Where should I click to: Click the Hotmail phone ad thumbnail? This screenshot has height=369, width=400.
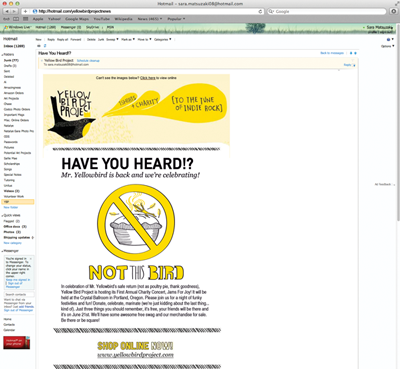coord(17,343)
